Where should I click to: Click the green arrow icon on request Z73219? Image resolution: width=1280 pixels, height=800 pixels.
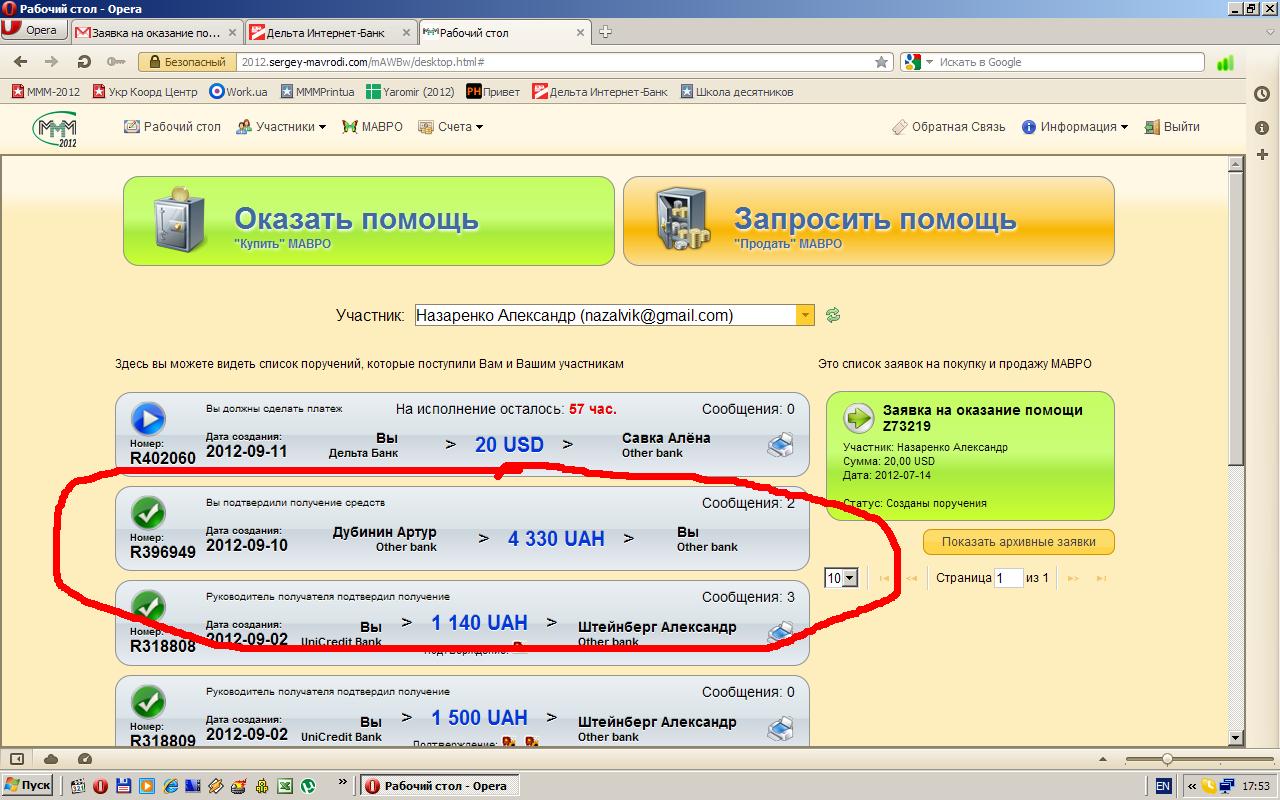[x=858, y=416]
